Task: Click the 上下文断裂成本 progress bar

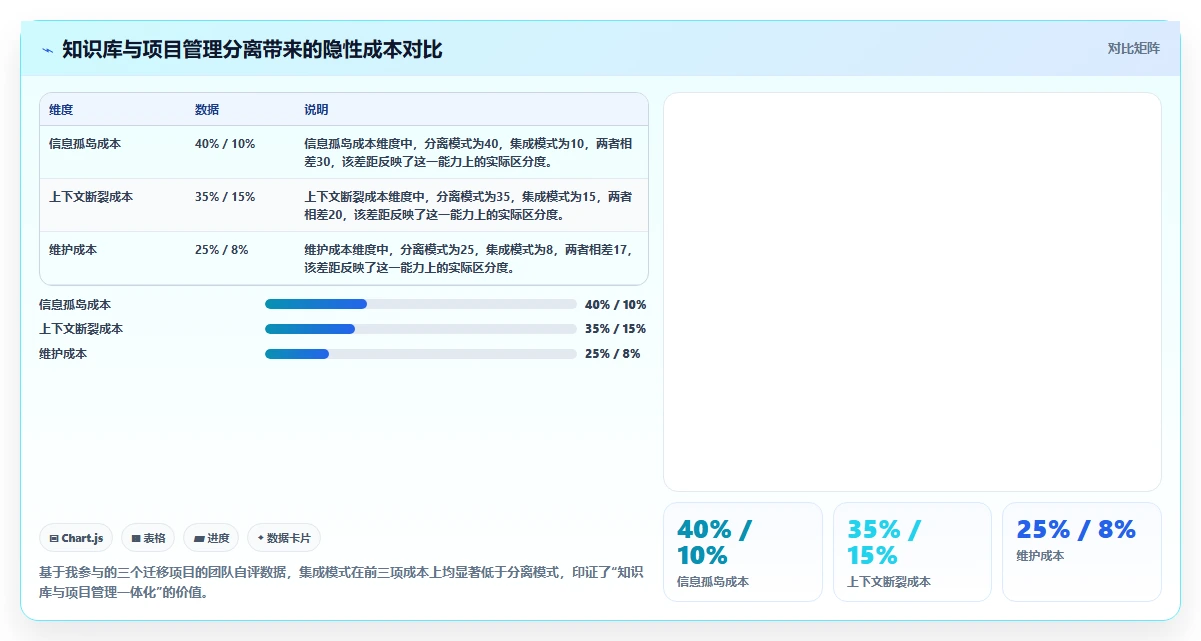Action: point(421,329)
